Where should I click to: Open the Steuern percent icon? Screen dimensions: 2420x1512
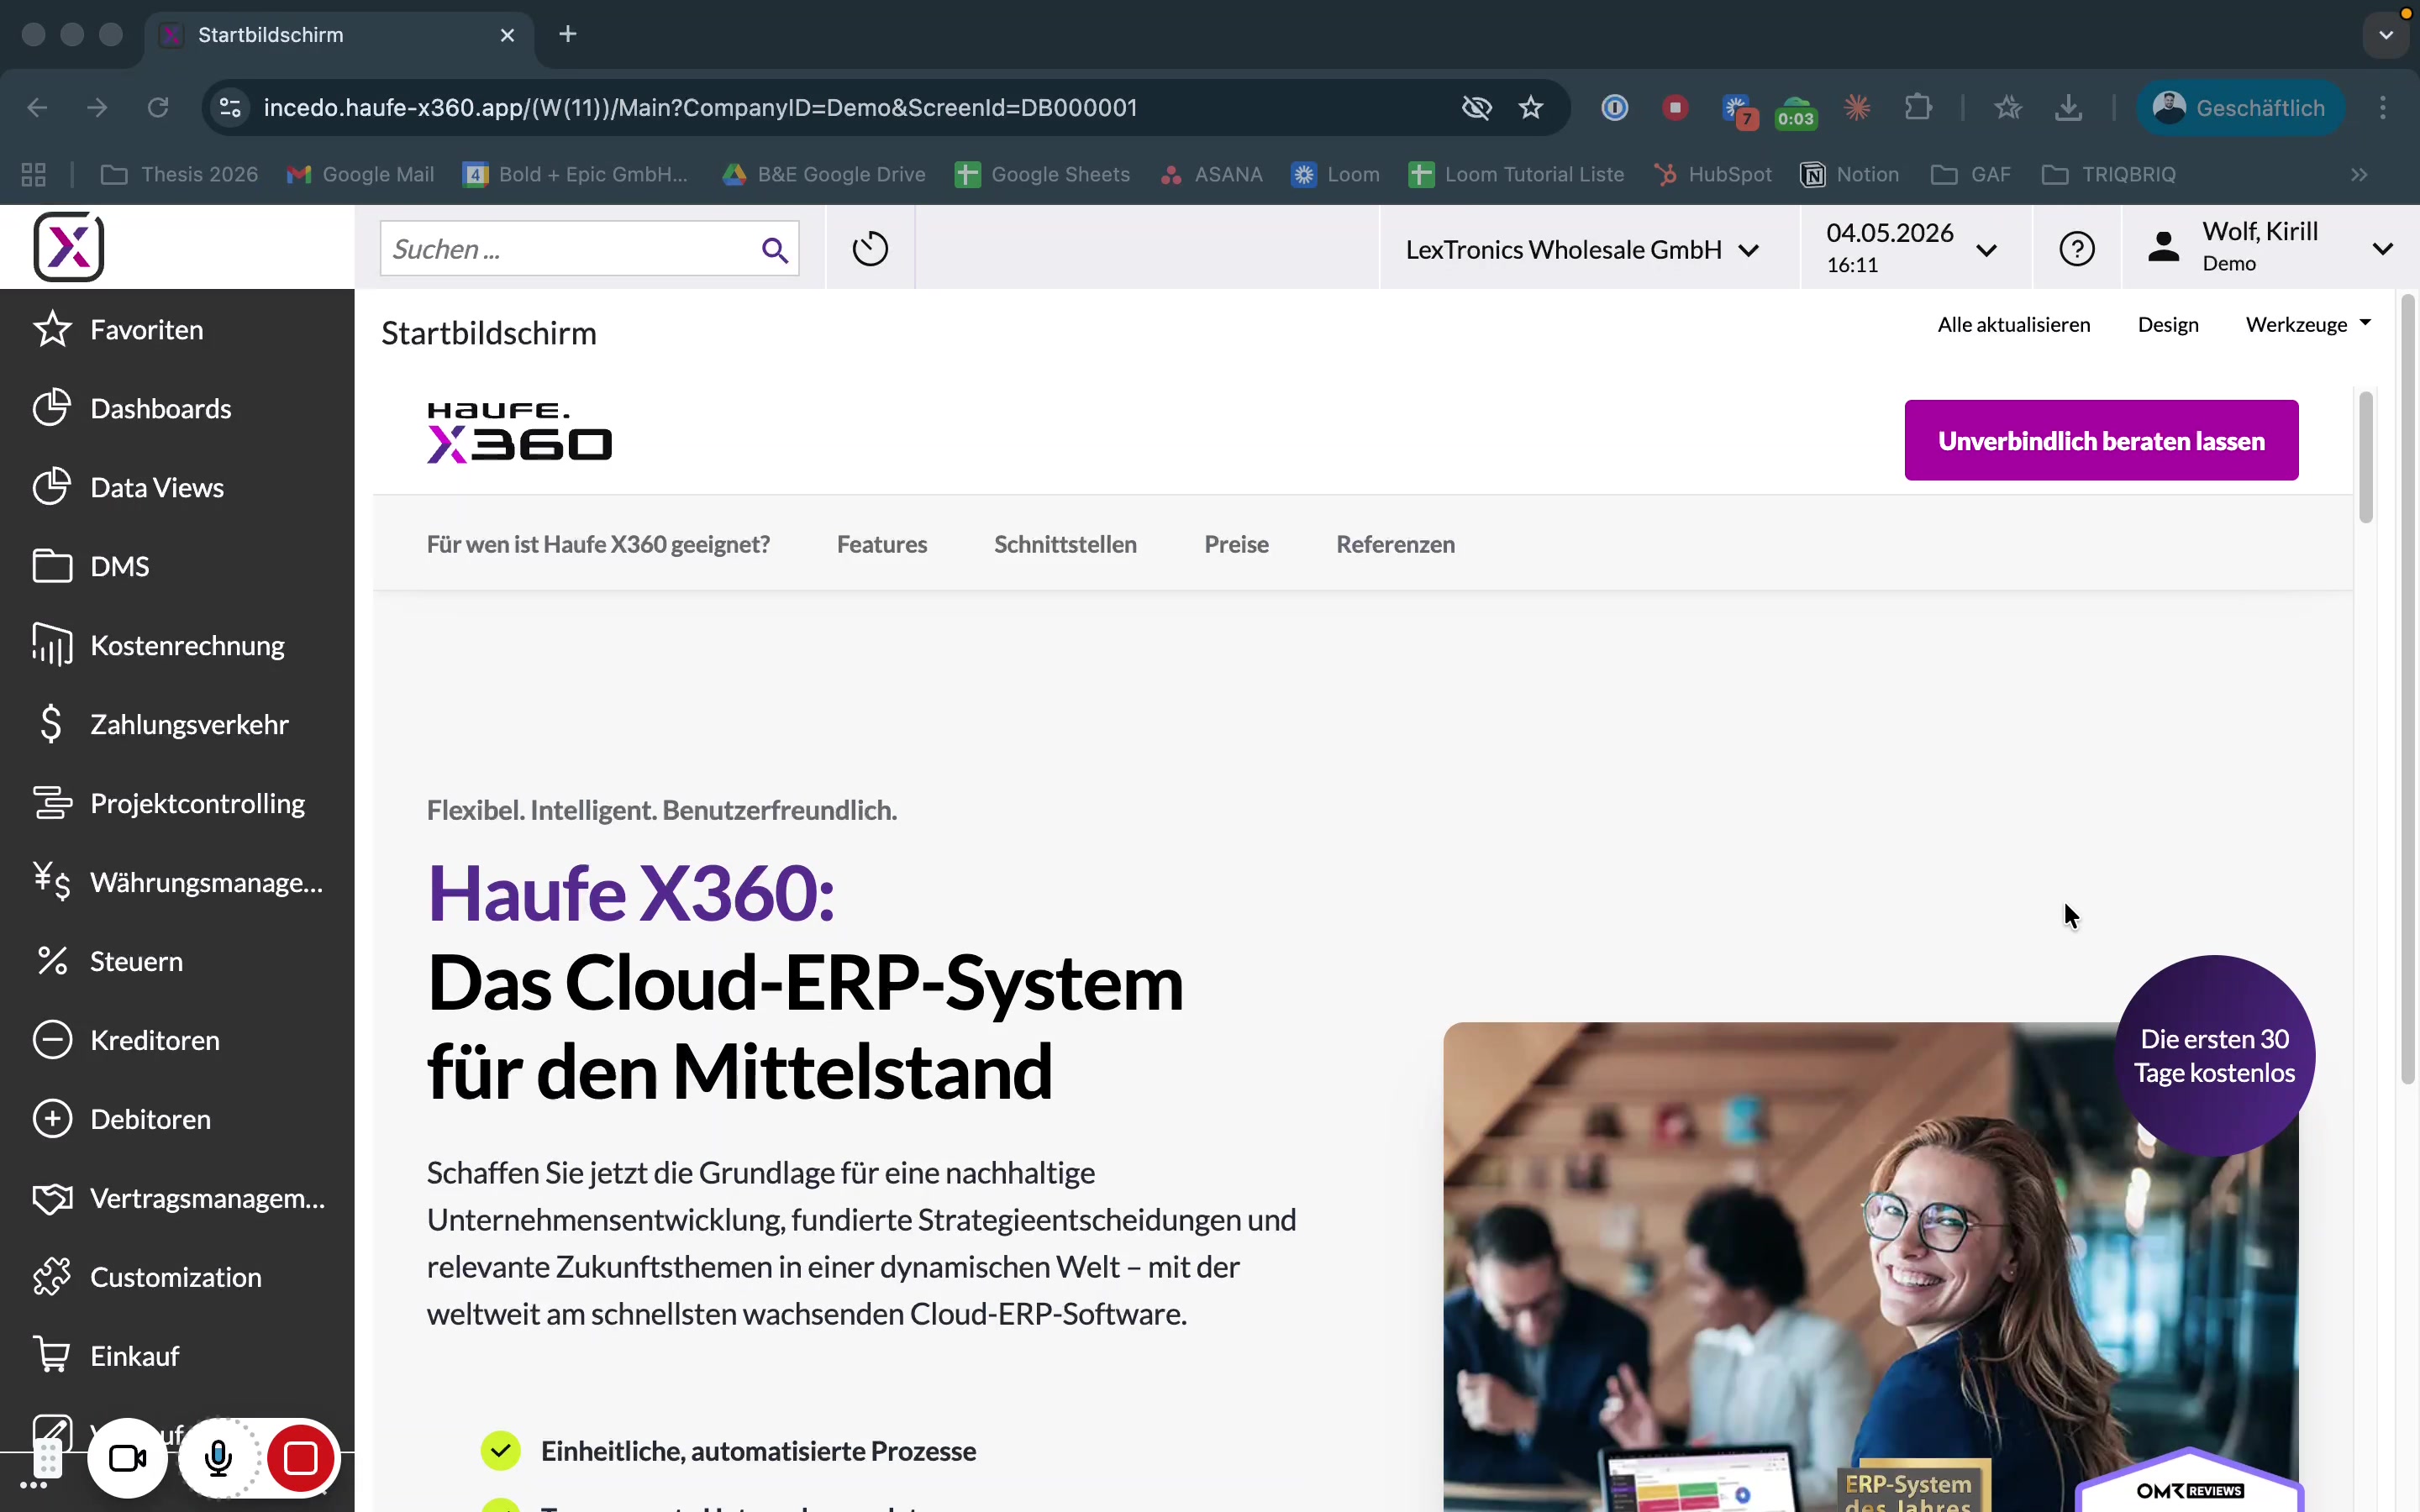point(52,961)
